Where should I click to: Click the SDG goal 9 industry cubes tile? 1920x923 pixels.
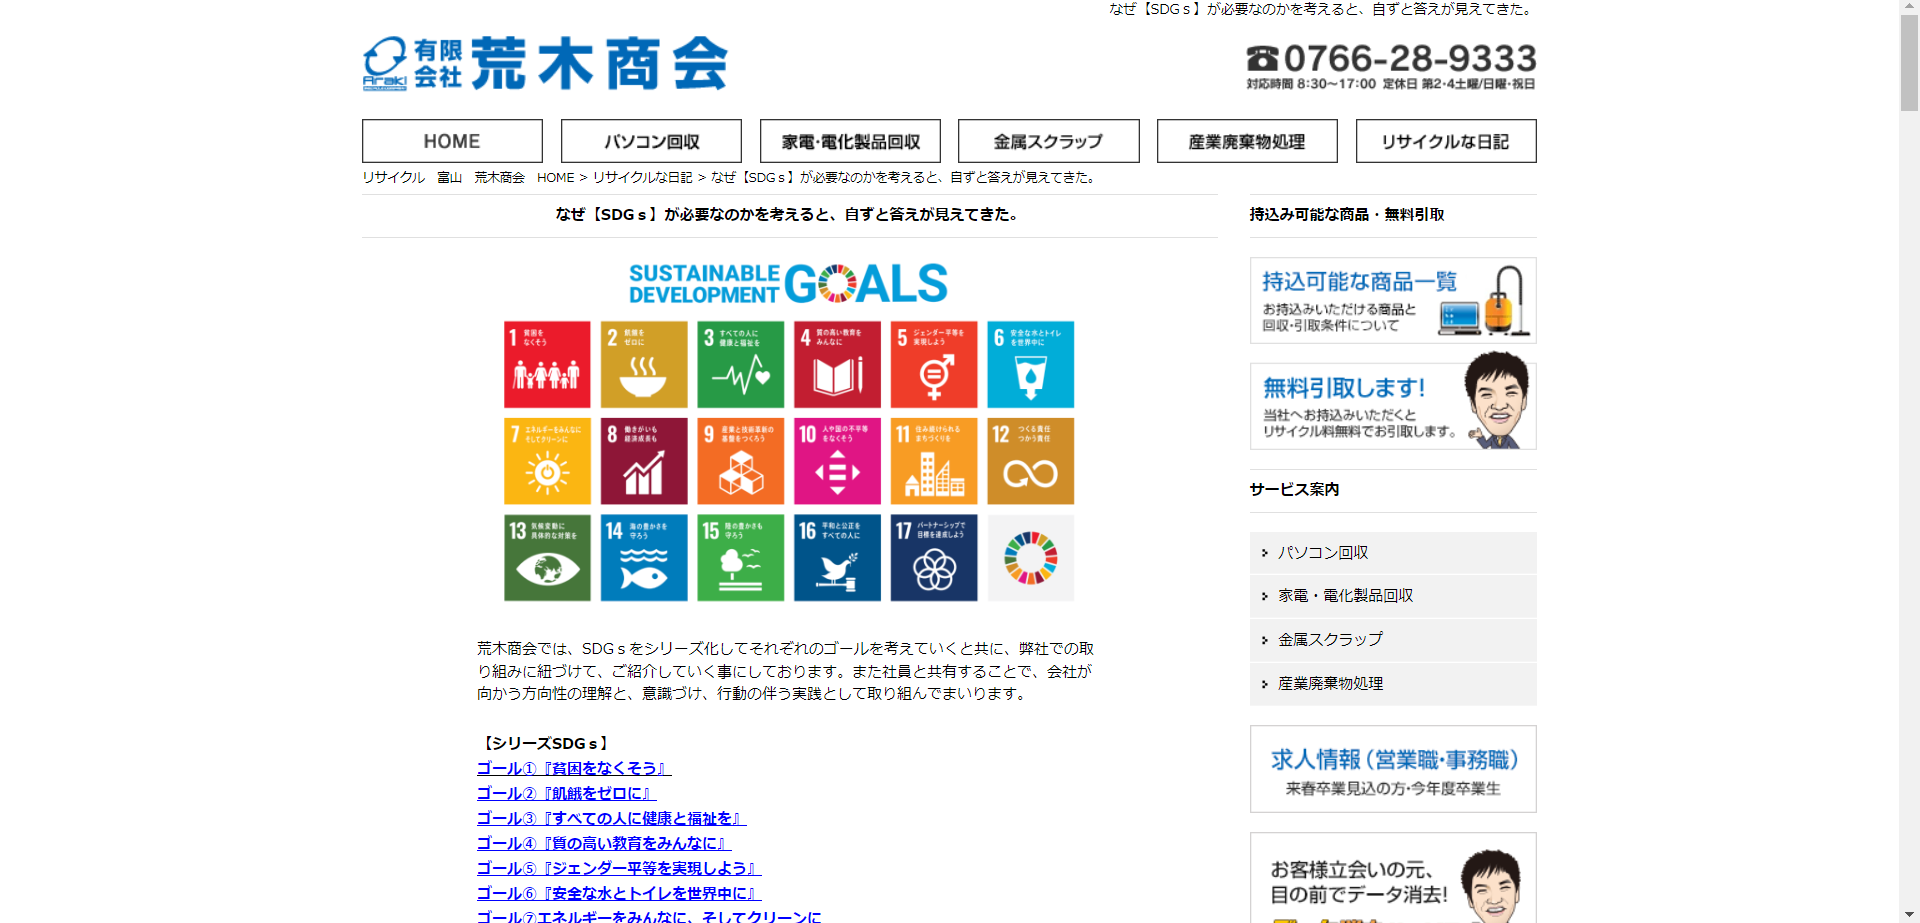(x=741, y=461)
